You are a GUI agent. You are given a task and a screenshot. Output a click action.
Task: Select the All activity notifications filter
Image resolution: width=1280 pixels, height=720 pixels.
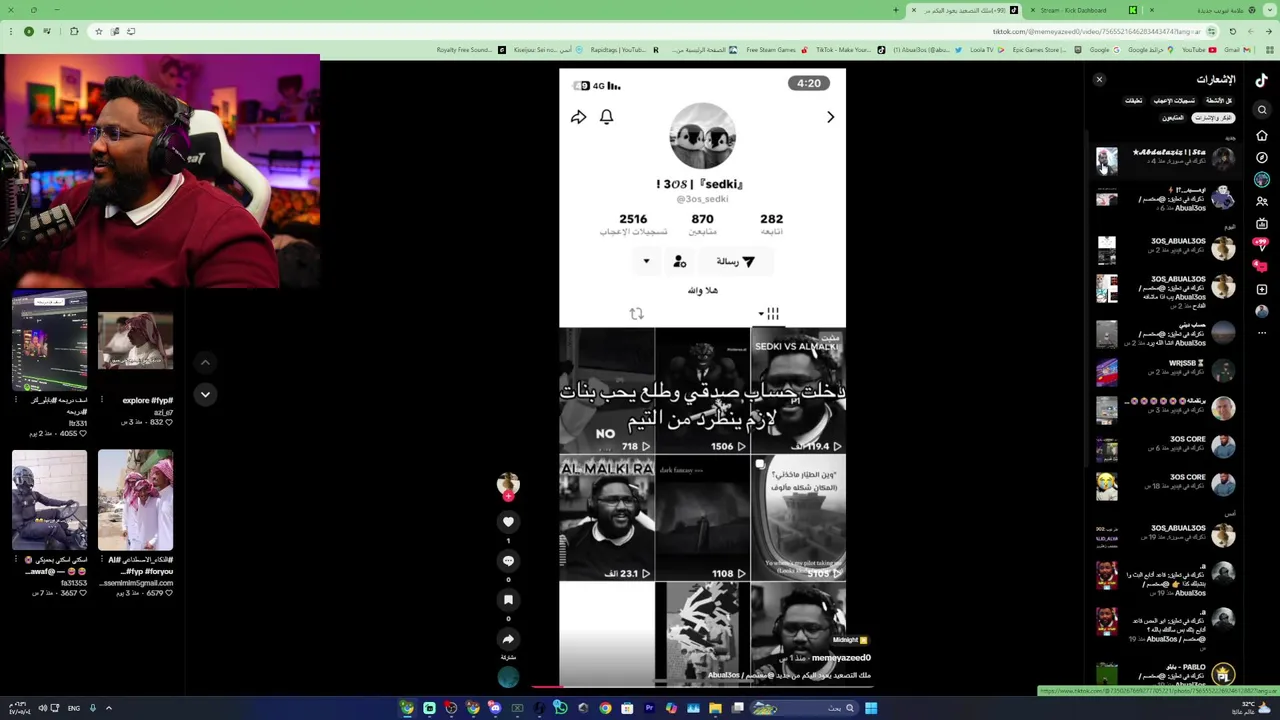pyautogui.click(x=1219, y=101)
